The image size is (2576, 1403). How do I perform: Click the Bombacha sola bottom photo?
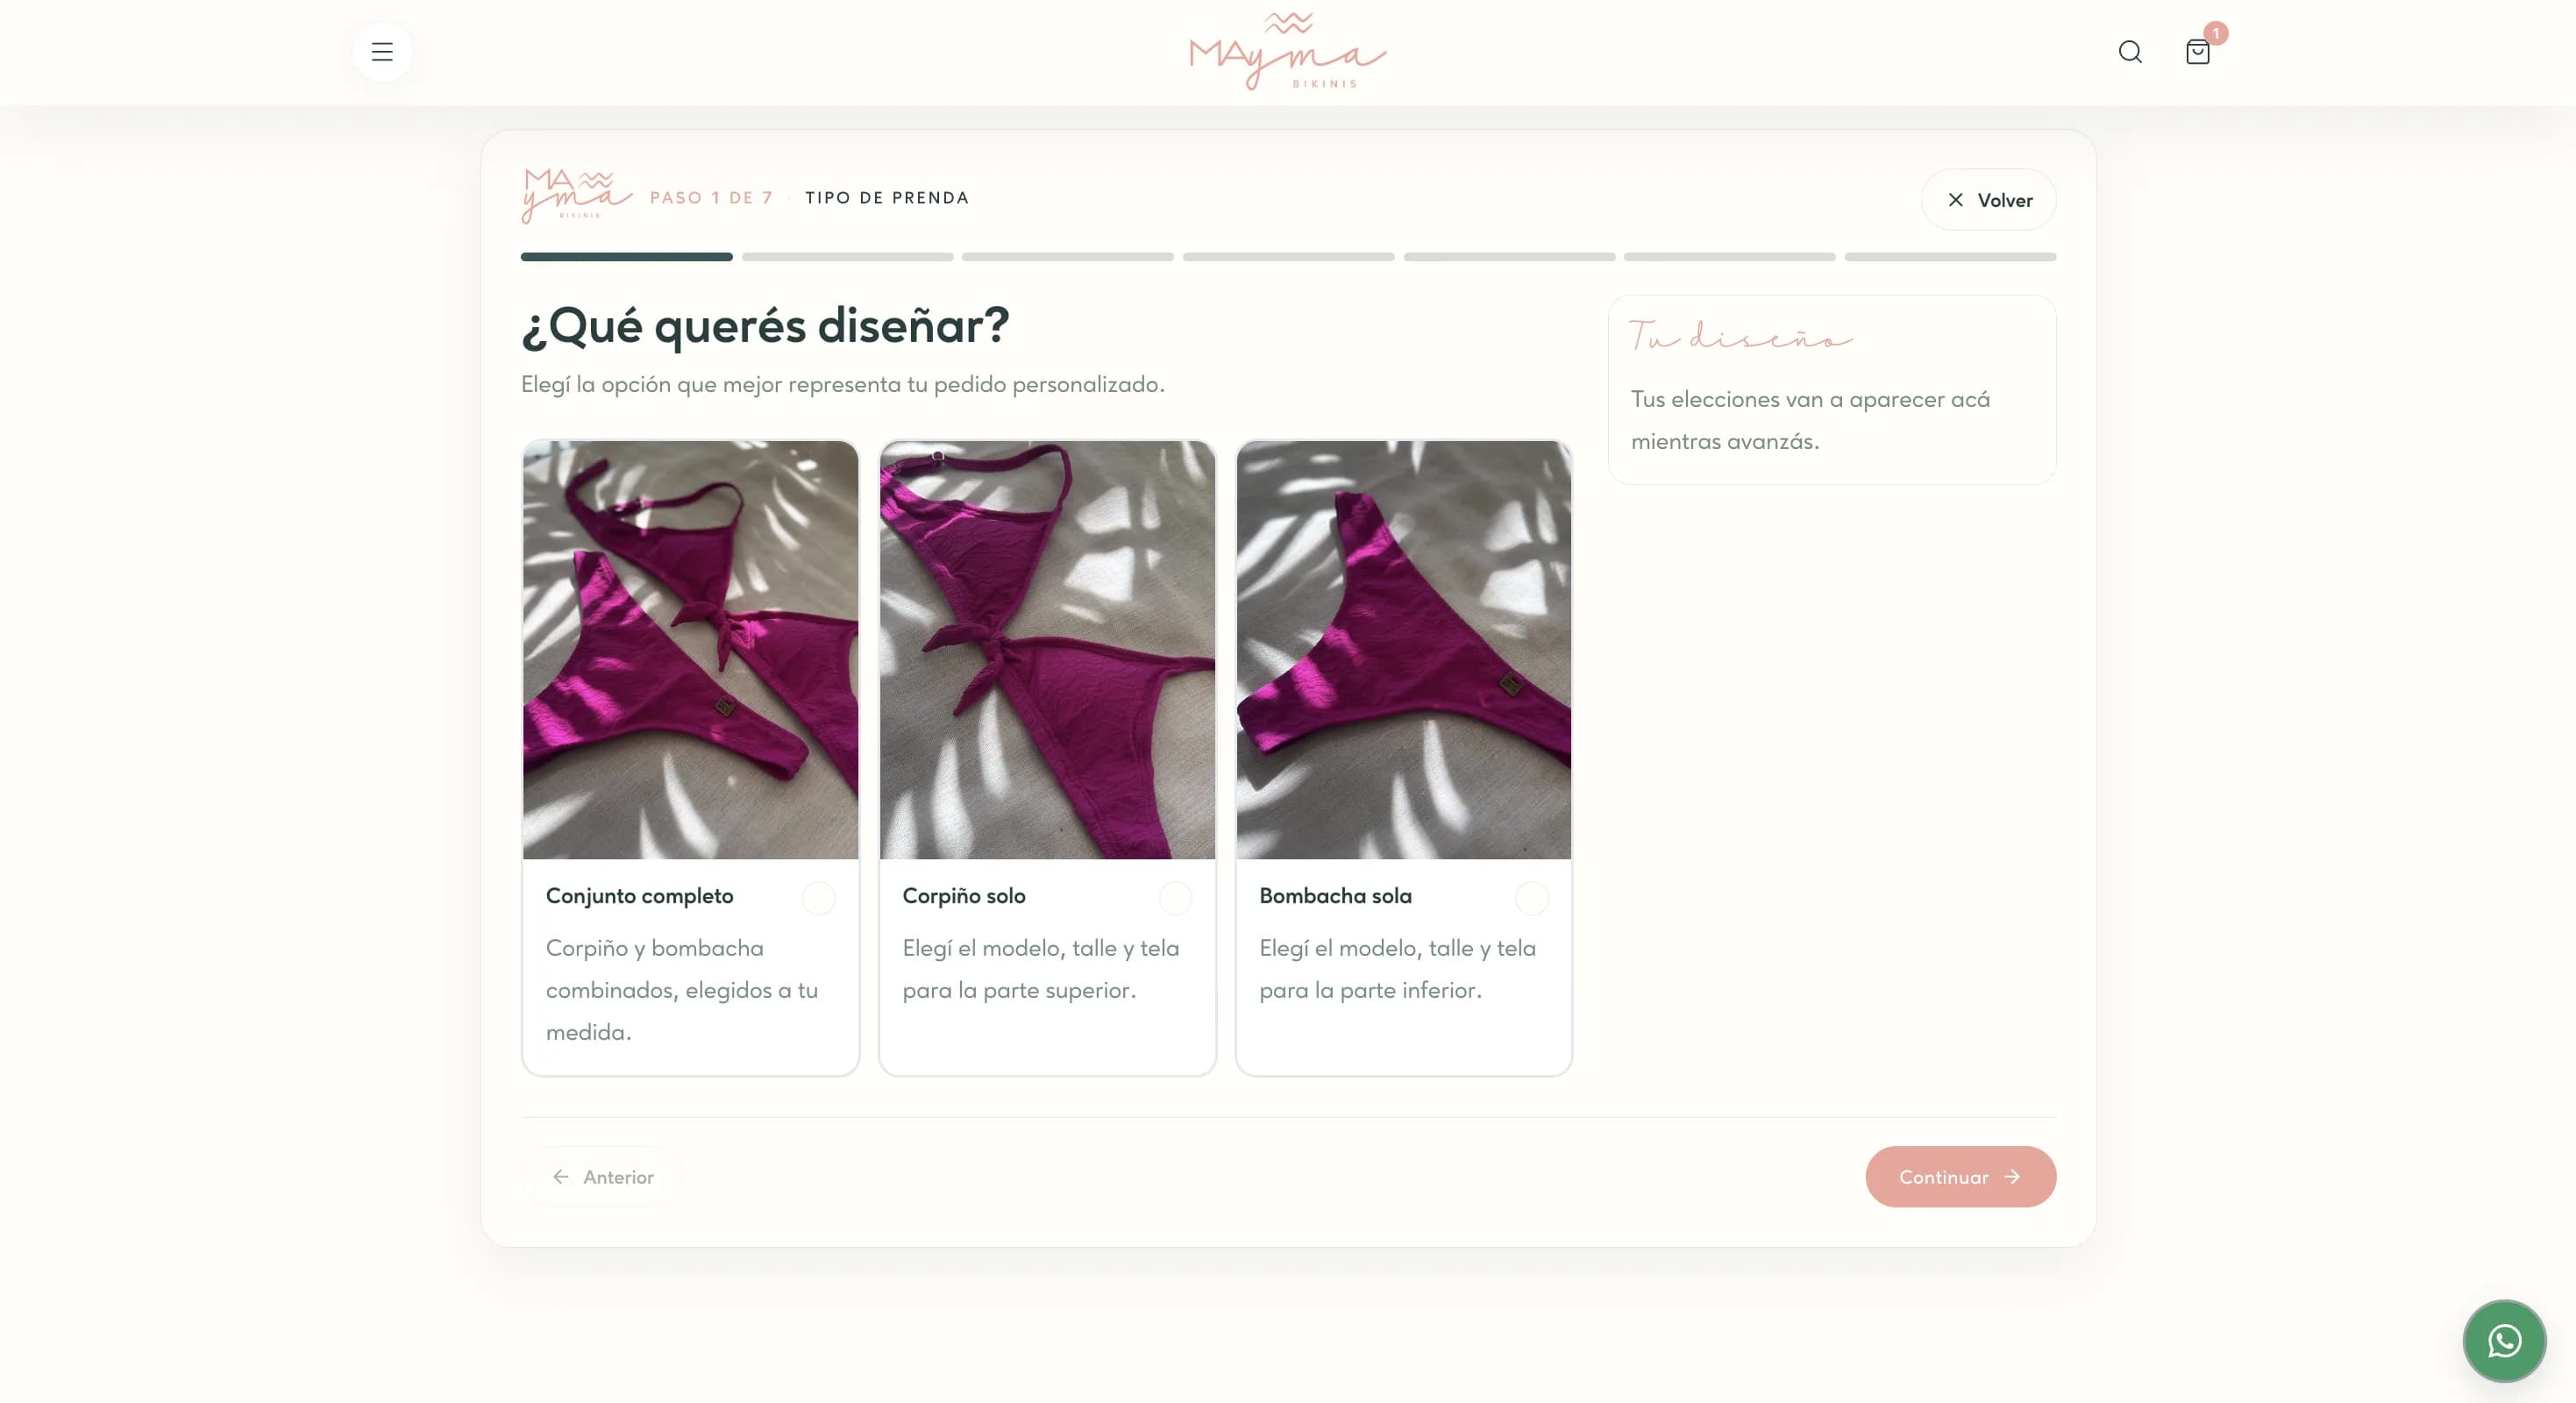point(1404,650)
